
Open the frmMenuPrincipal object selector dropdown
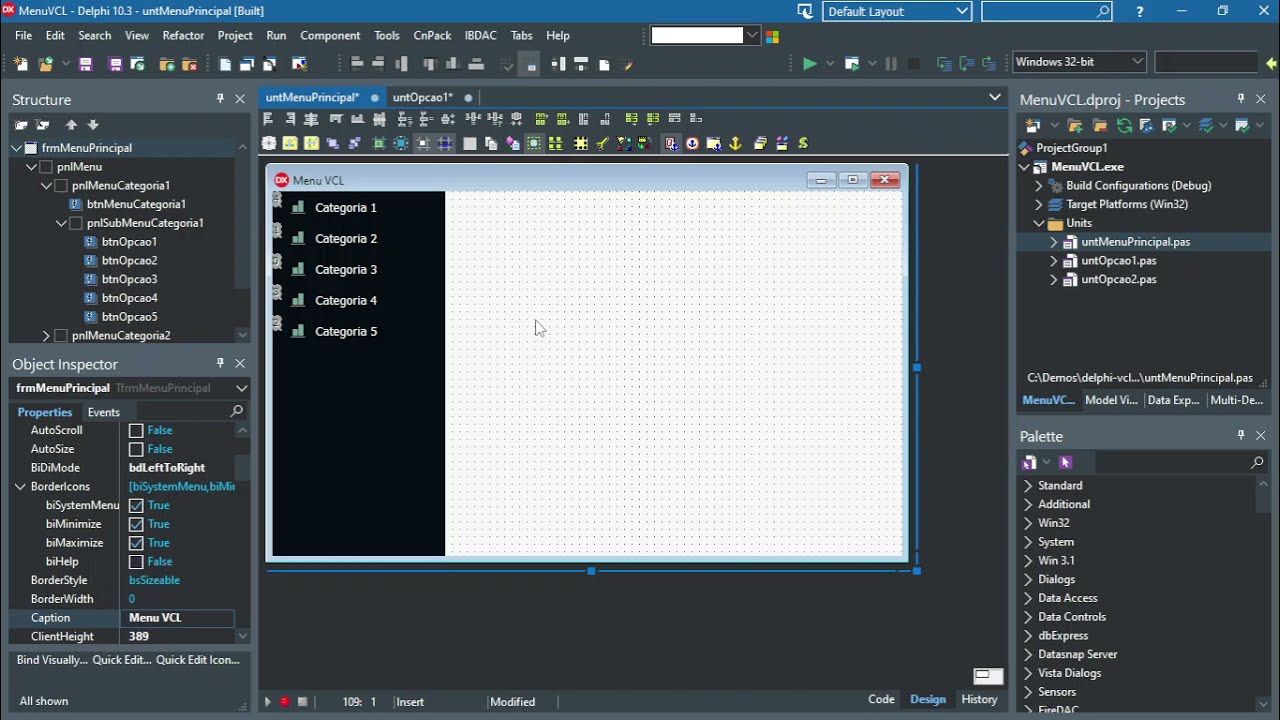click(241, 388)
